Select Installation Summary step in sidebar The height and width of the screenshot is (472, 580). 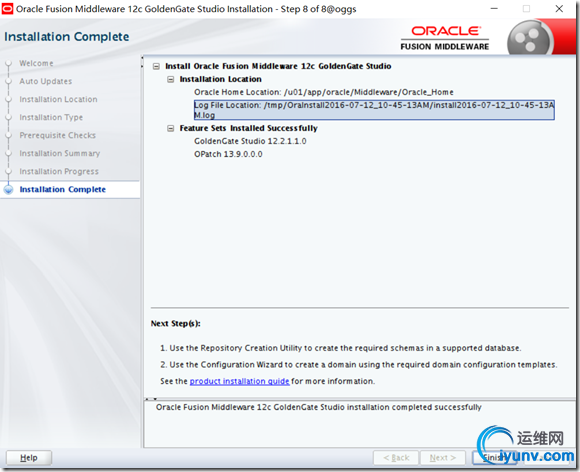click(x=60, y=153)
